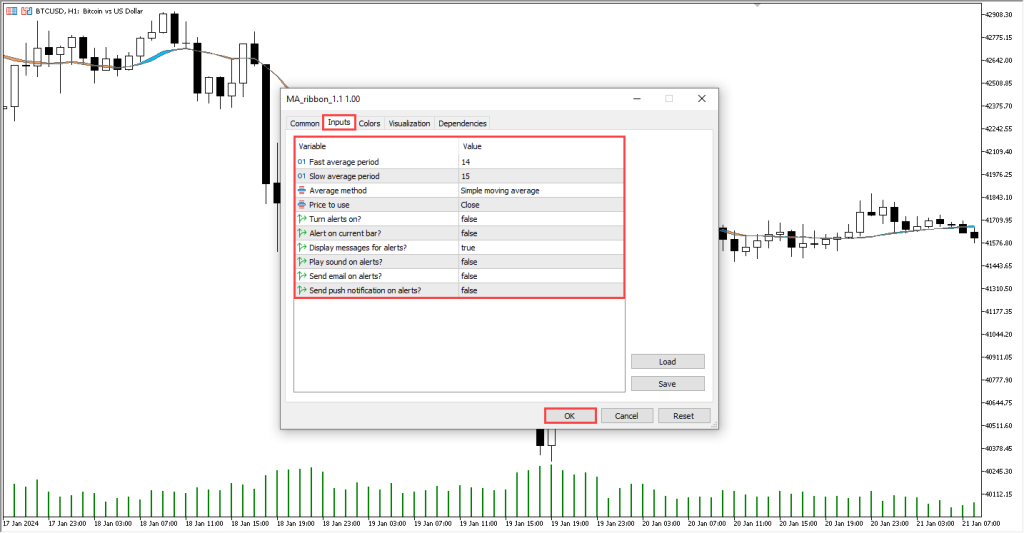Click the Save button
Screen dimensions: 1024x533
(x=667, y=384)
